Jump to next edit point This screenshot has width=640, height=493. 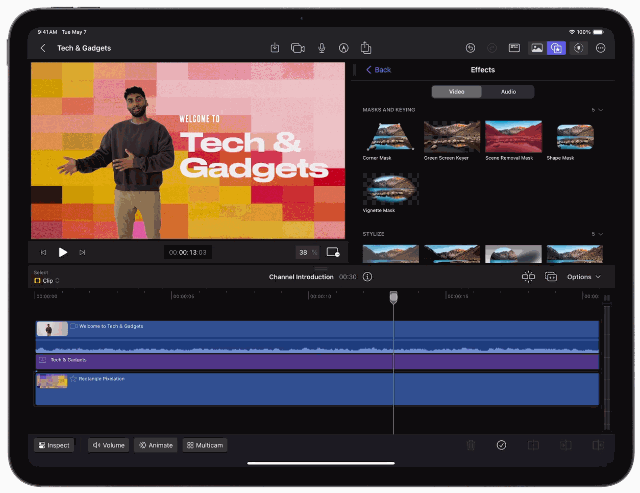coord(82,253)
